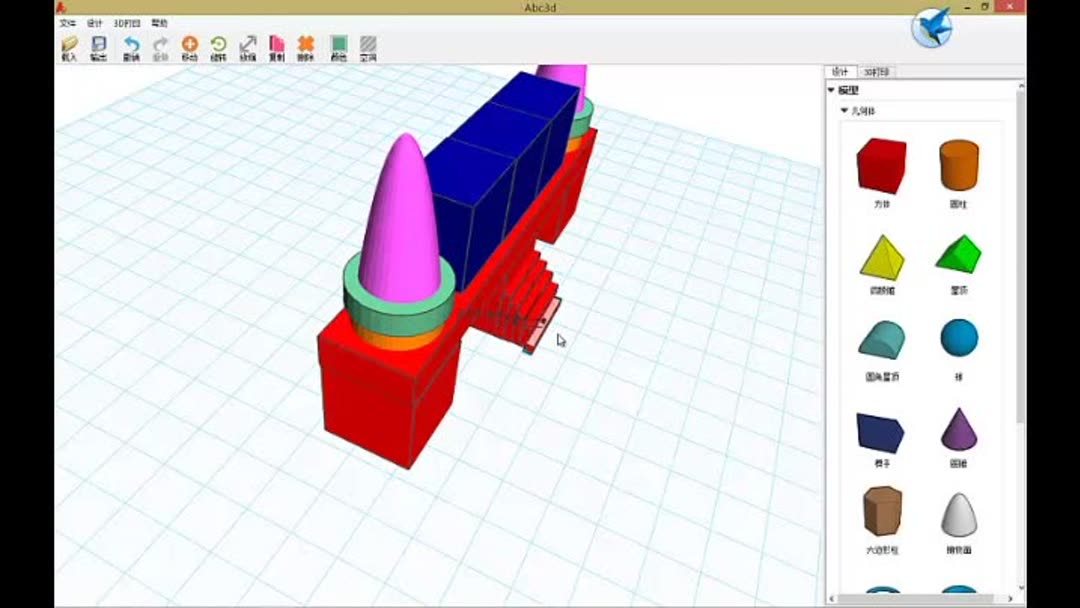Select the 旋转 rotate tool
The image size is (1080, 608).
[218, 47]
